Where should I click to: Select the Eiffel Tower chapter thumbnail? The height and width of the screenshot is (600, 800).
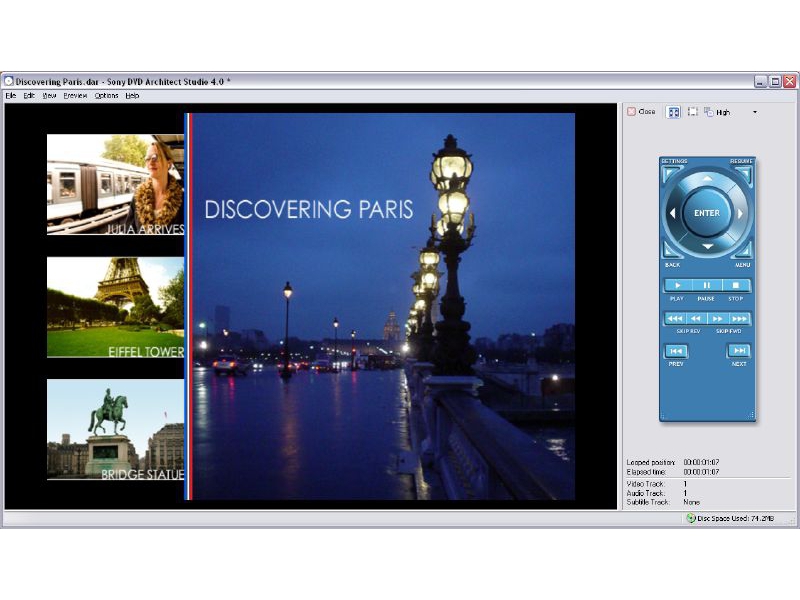(x=115, y=307)
